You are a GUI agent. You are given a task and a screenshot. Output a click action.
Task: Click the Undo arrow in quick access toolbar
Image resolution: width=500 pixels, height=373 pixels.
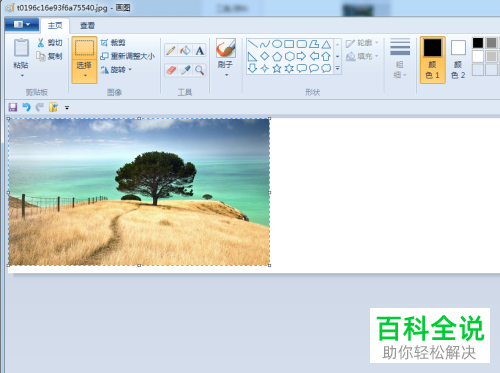[x=26, y=107]
